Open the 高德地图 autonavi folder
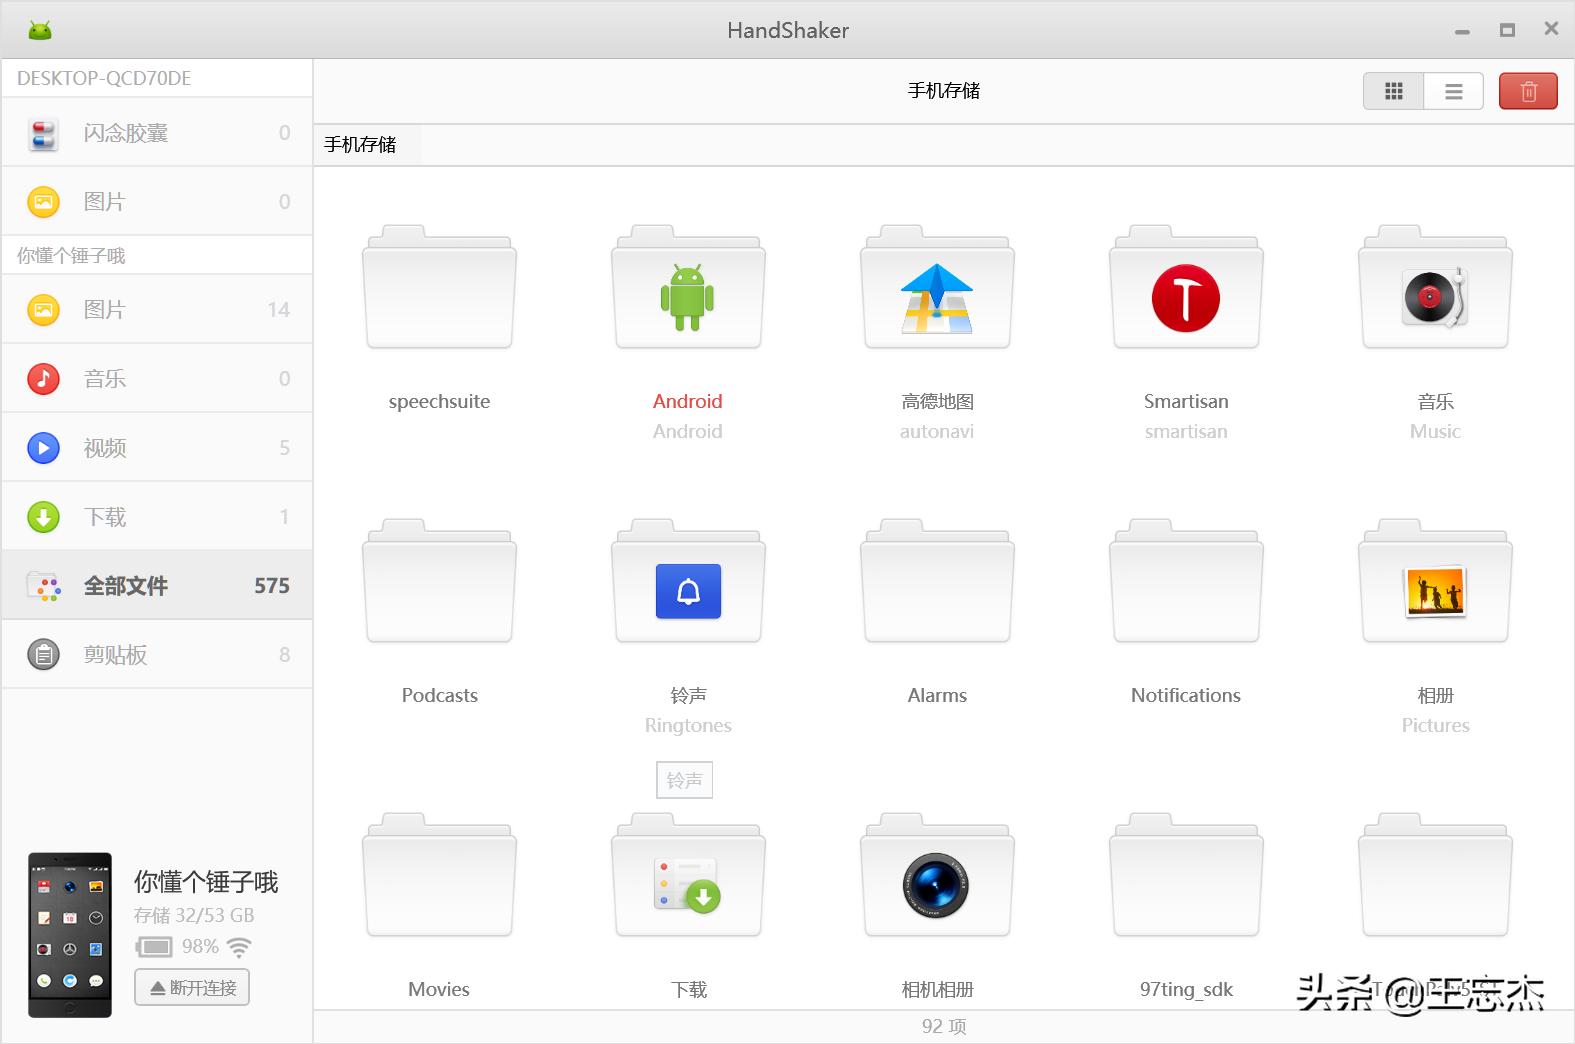The image size is (1575, 1044). coord(937,288)
